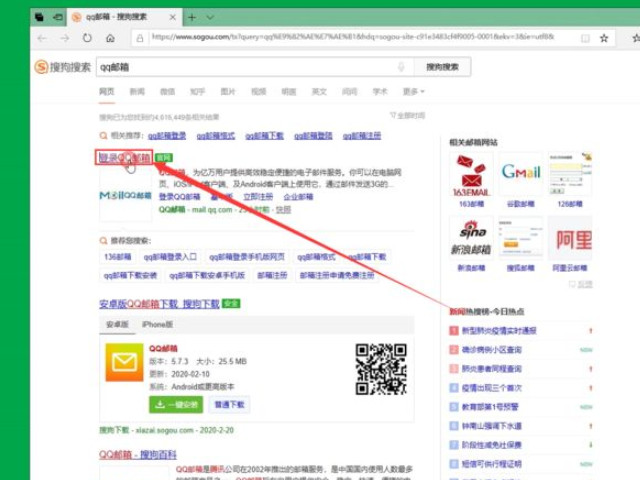Switch to the 英文 search tab
Screen dimensions: 640x480
(319, 91)
